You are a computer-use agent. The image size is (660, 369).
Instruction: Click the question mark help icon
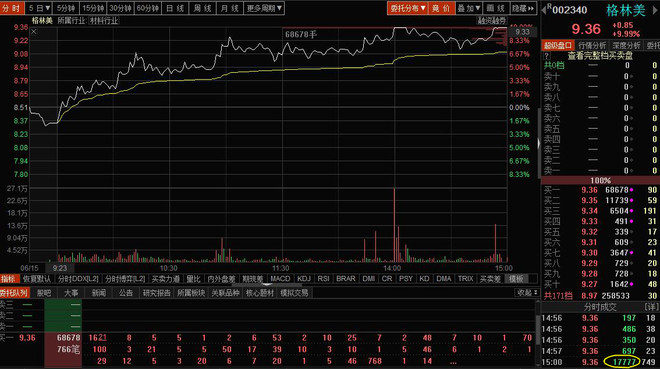pyautogui.click(x=546, y=56)
